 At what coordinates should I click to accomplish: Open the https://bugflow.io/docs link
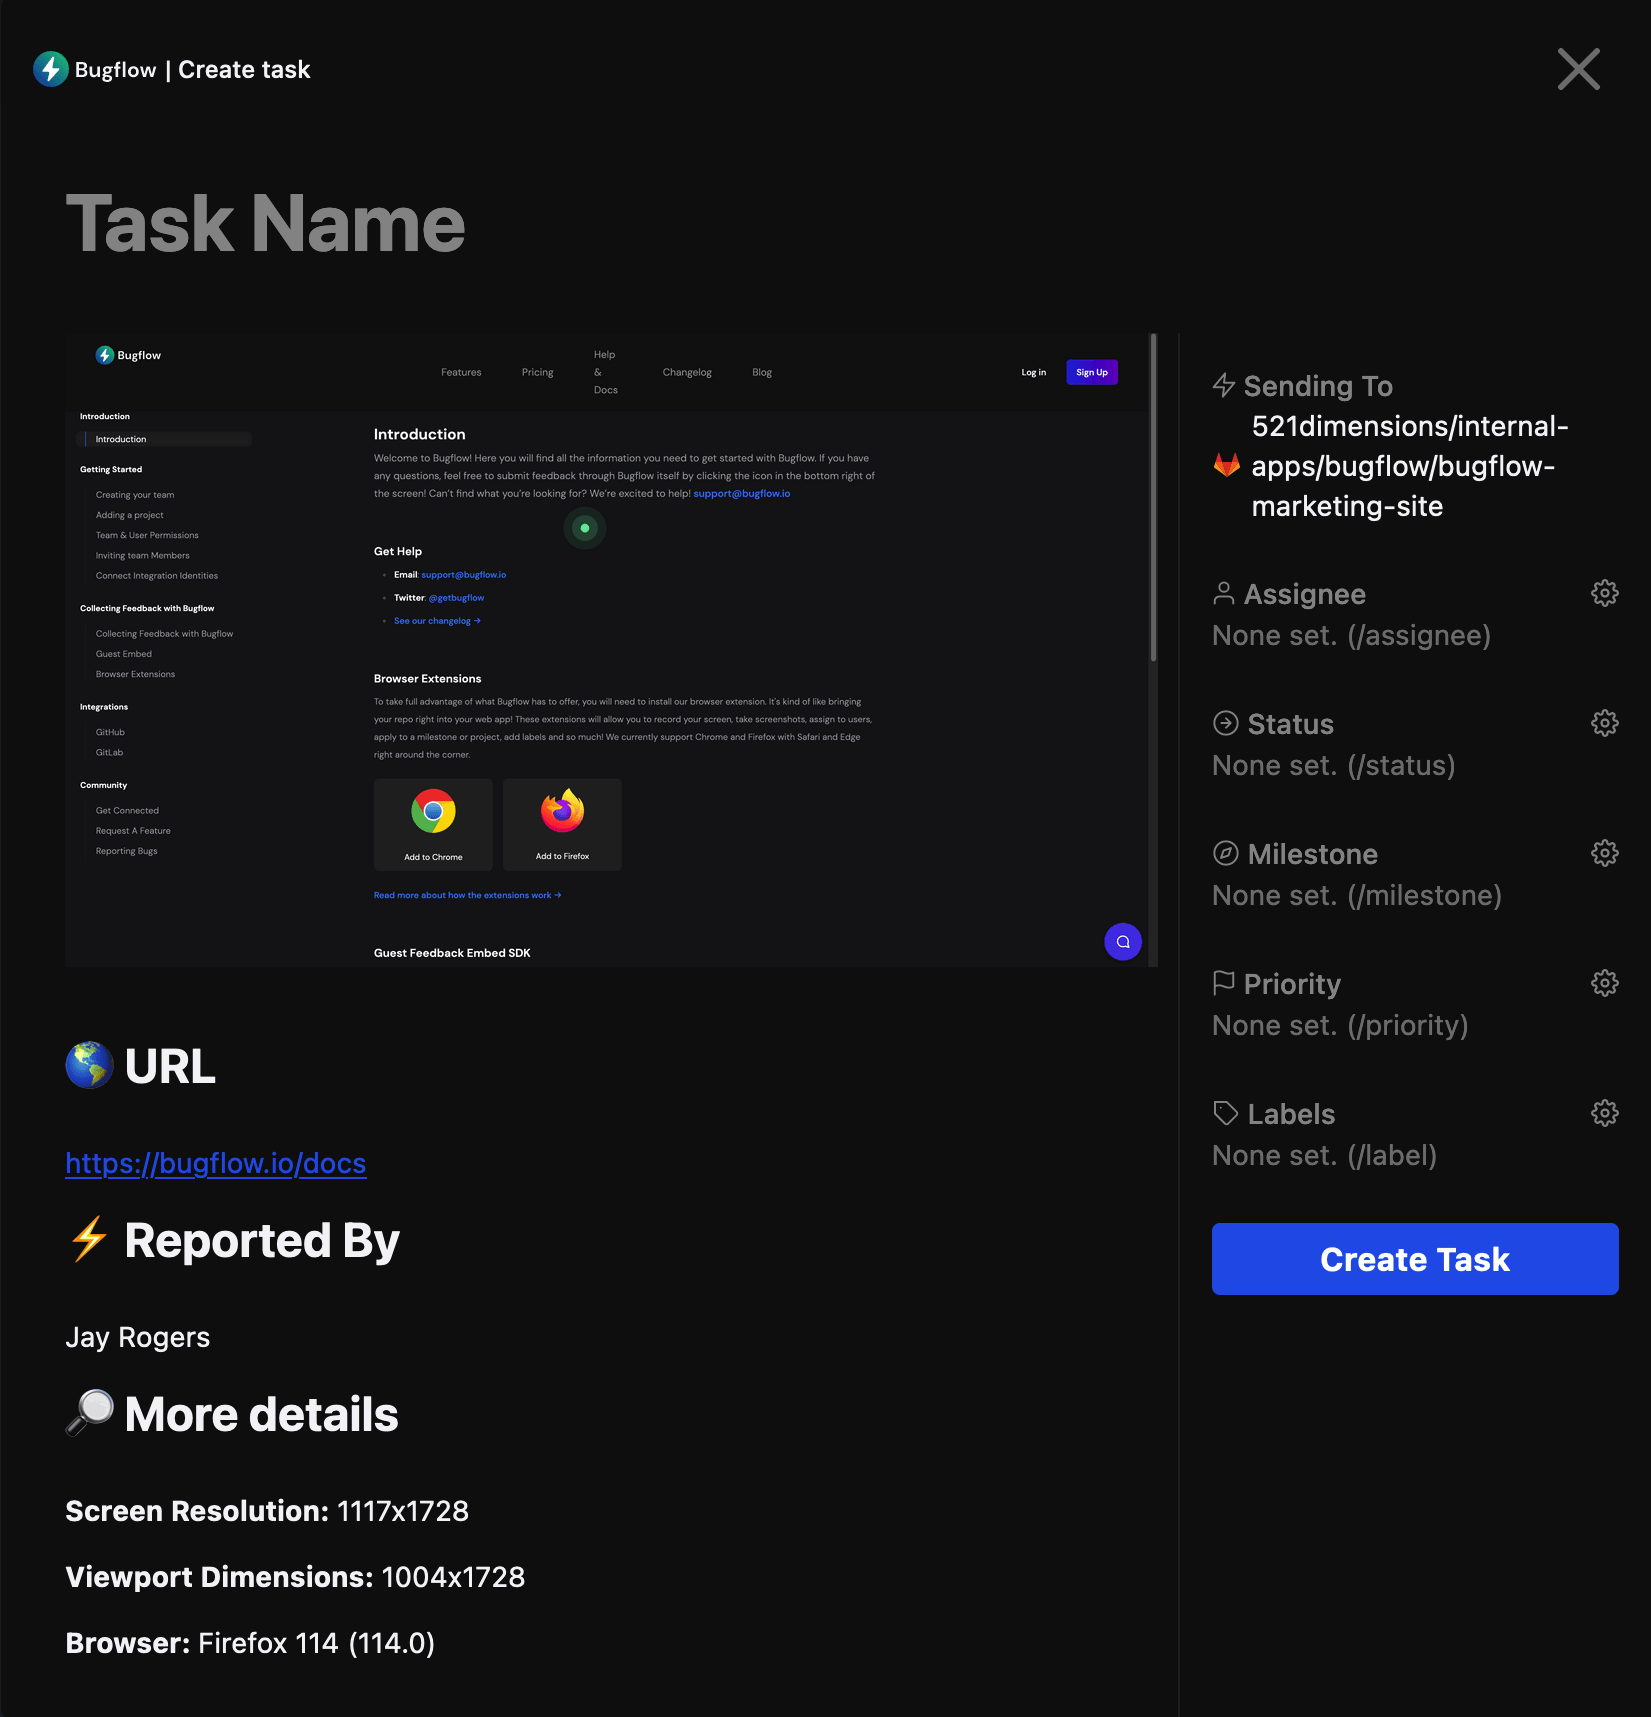(216, 1163)
